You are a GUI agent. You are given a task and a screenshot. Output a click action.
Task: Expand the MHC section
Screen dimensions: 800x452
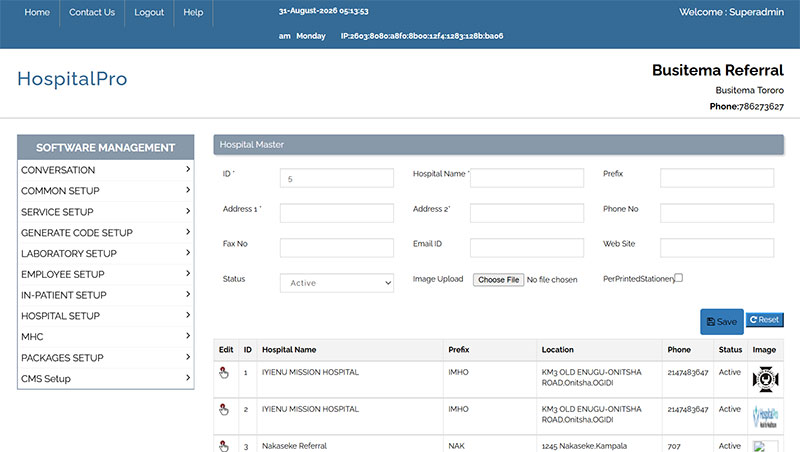106,337
